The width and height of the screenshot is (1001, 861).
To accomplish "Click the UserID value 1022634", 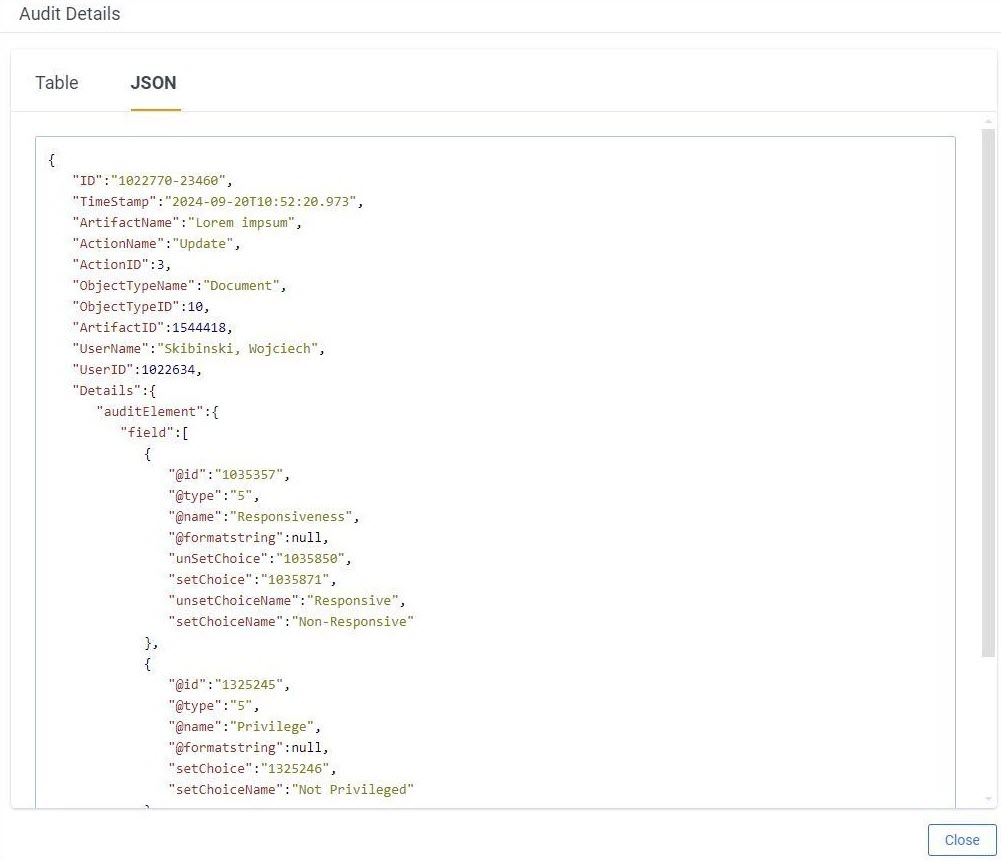I will (169, 370).
